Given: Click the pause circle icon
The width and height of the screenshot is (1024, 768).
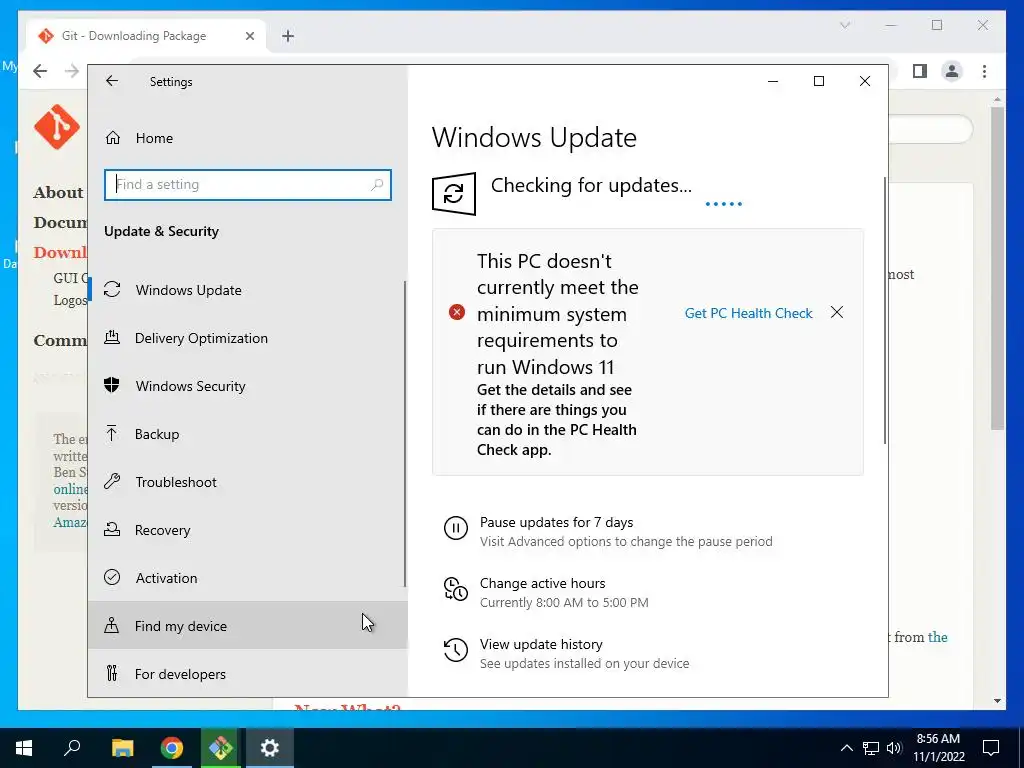Looking at the screenshot, I should click(456, 528).
